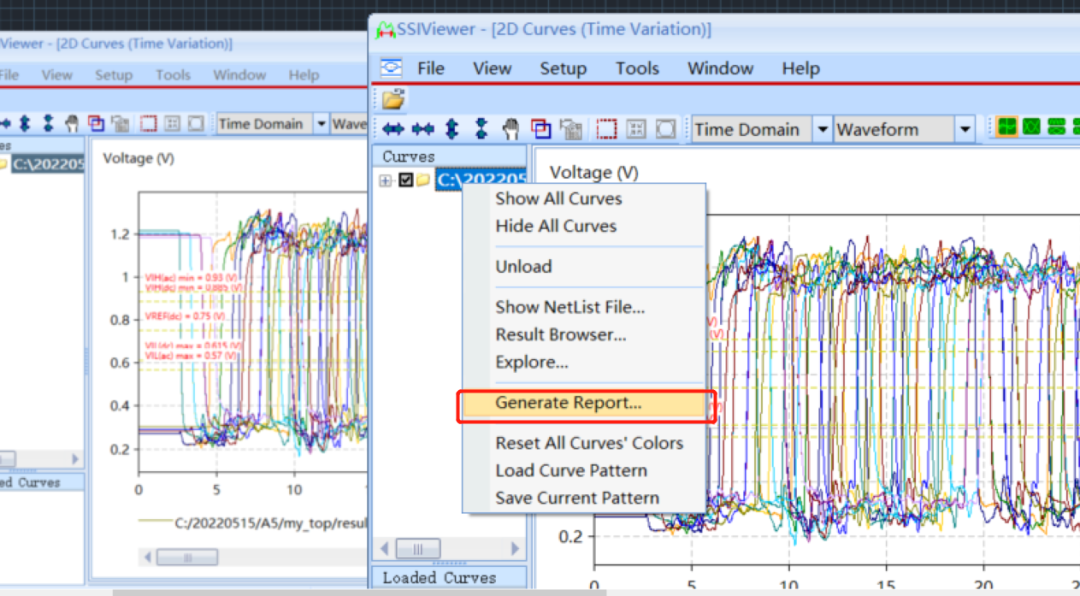Screen dimensions: 1080x596
Task: Click the Curves panel scrollbar thumb in front window
Action: (418, 549)
